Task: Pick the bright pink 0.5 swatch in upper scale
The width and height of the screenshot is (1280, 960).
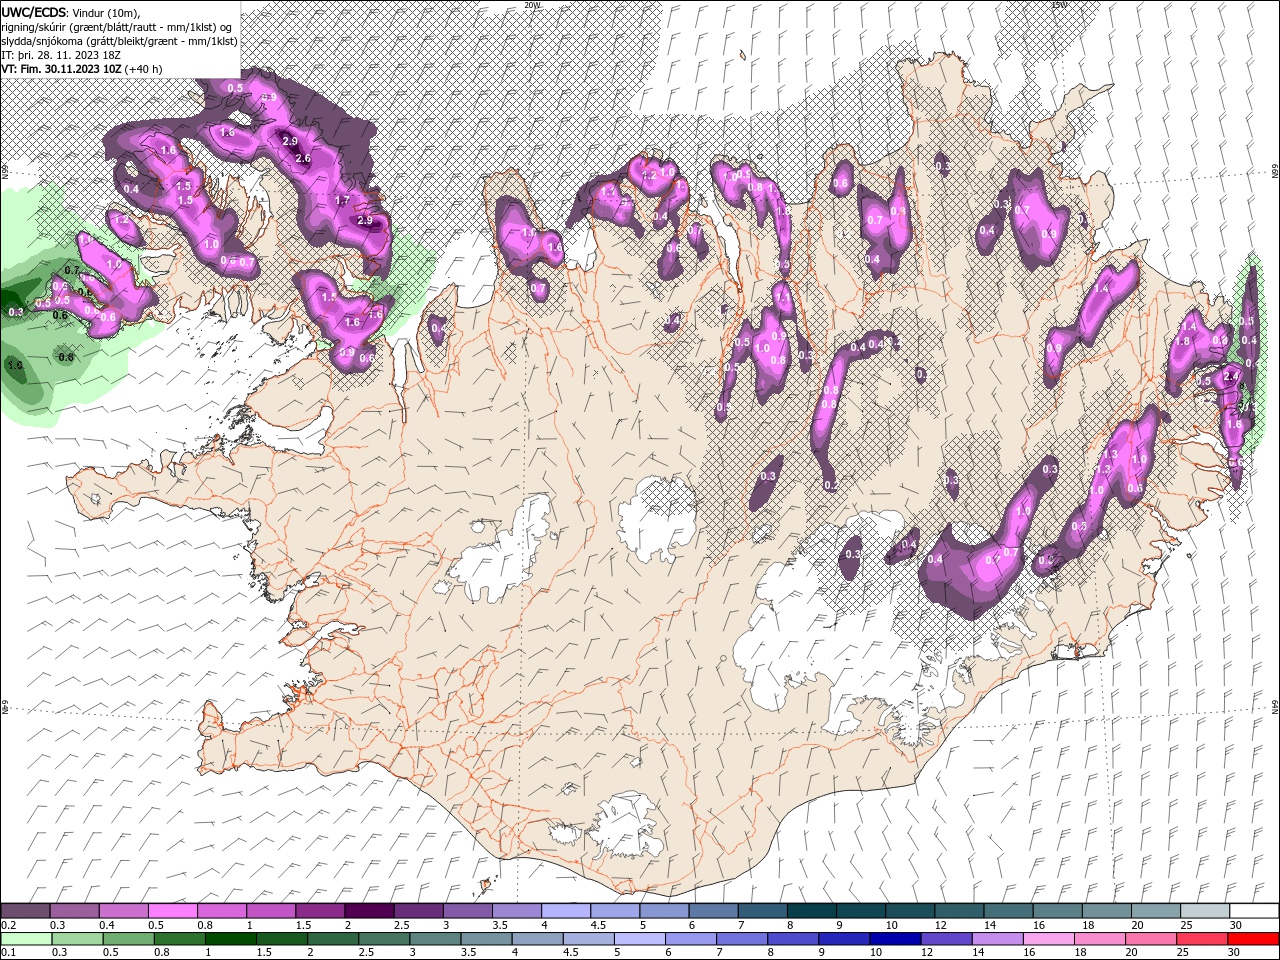Action: 172,911
